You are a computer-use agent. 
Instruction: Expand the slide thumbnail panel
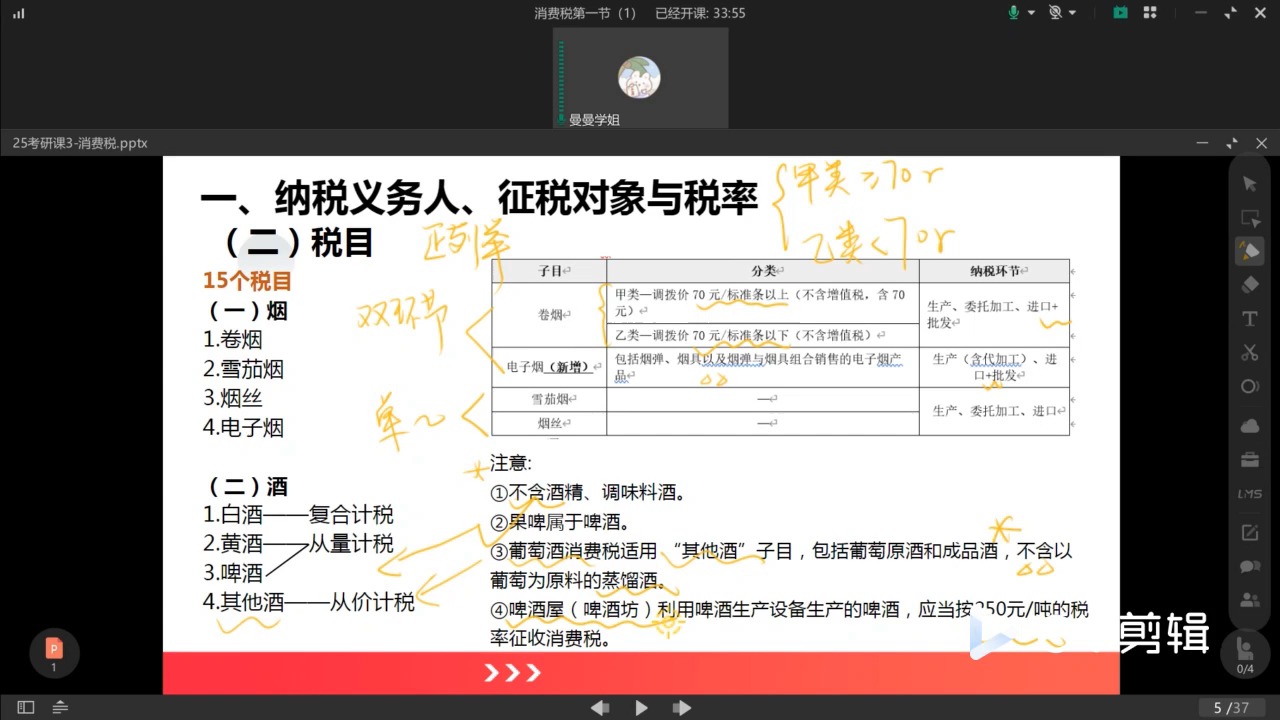(x=24, y=707)
